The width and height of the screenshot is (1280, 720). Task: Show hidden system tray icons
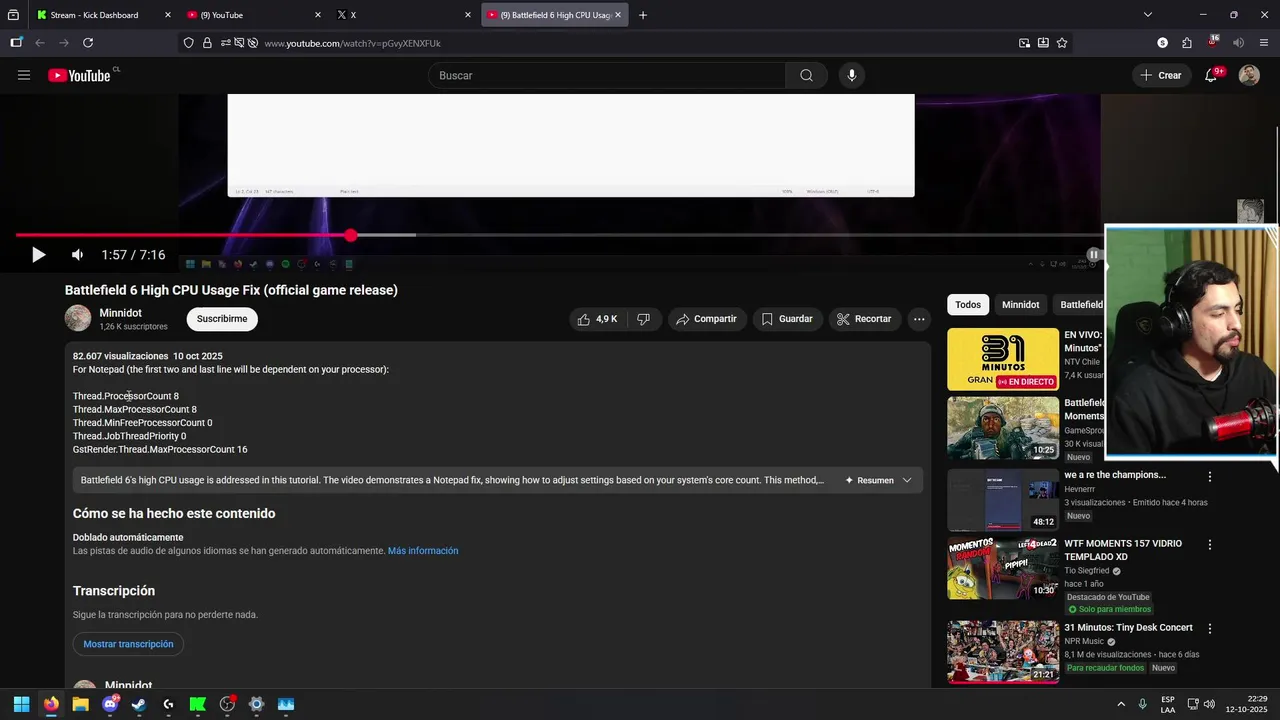click(x=1121, y=704)
